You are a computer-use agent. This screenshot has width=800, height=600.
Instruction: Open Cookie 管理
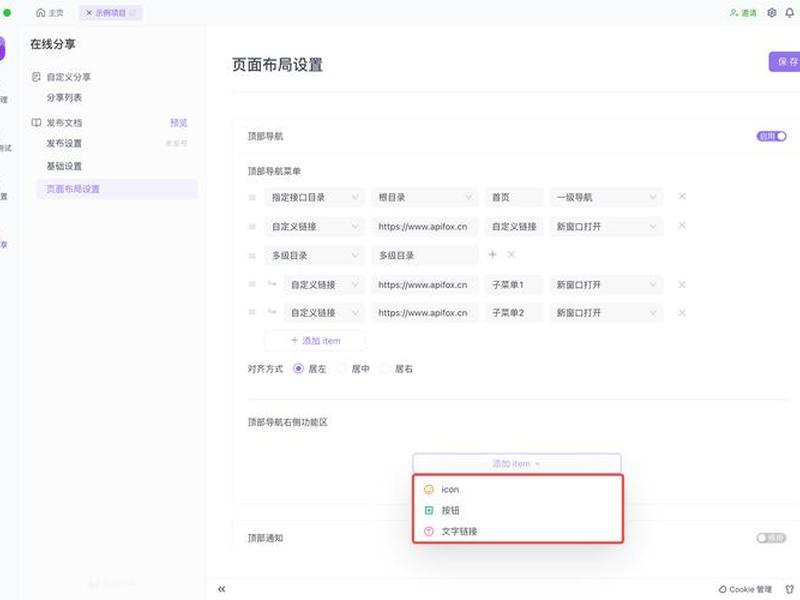click(x=745, y=589)
